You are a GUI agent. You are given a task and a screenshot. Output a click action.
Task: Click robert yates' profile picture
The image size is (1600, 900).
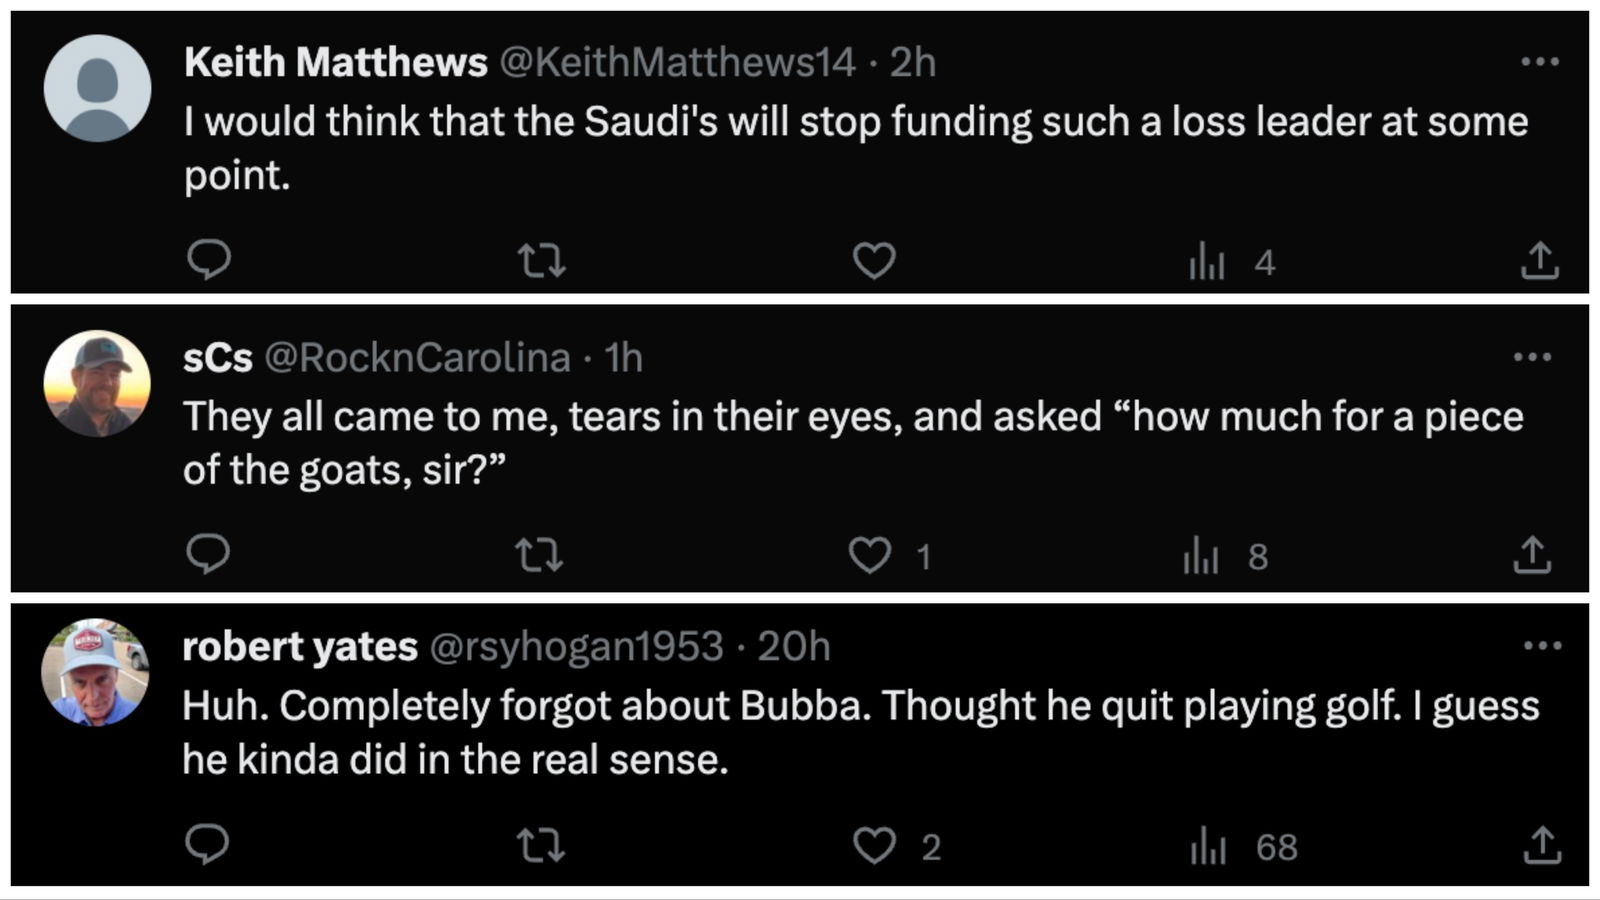pyautogui.click(x=95, y=672)
